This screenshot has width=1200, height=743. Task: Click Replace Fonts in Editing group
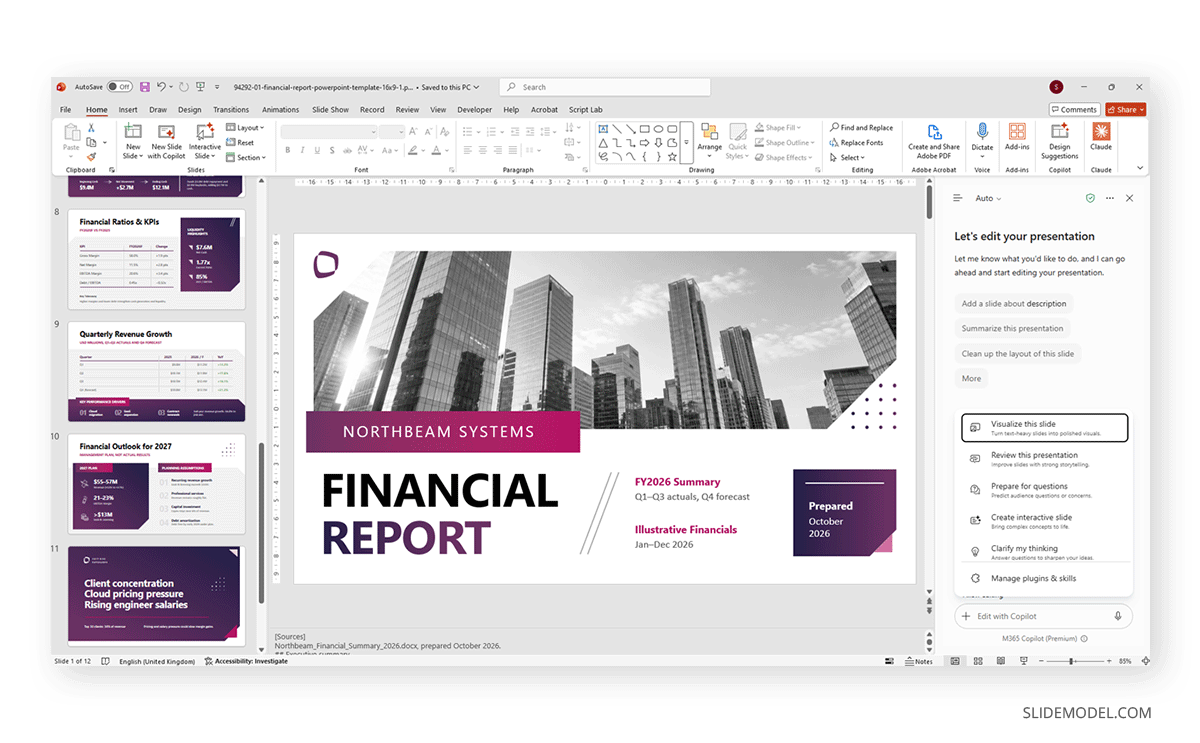click(856, 142)
